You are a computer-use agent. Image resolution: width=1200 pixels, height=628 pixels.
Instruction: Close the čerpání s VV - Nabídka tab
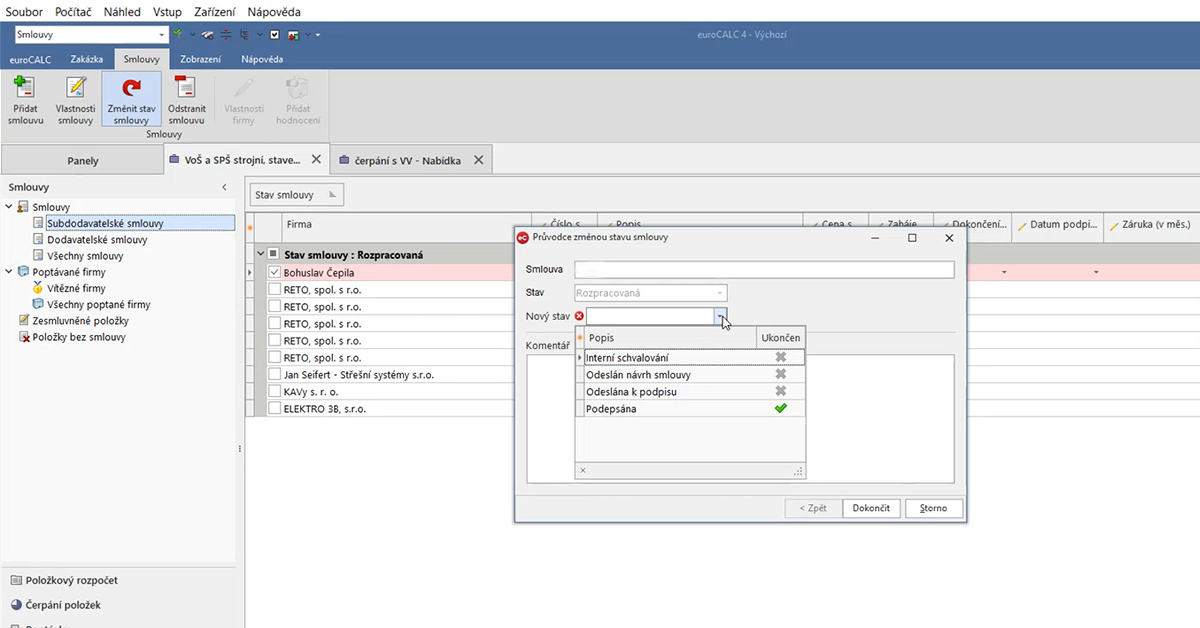[478, 159]
